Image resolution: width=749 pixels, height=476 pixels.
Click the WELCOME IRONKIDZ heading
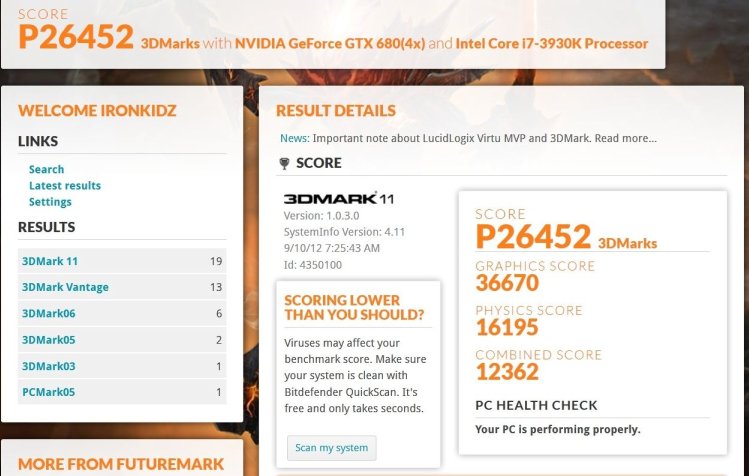97,111
